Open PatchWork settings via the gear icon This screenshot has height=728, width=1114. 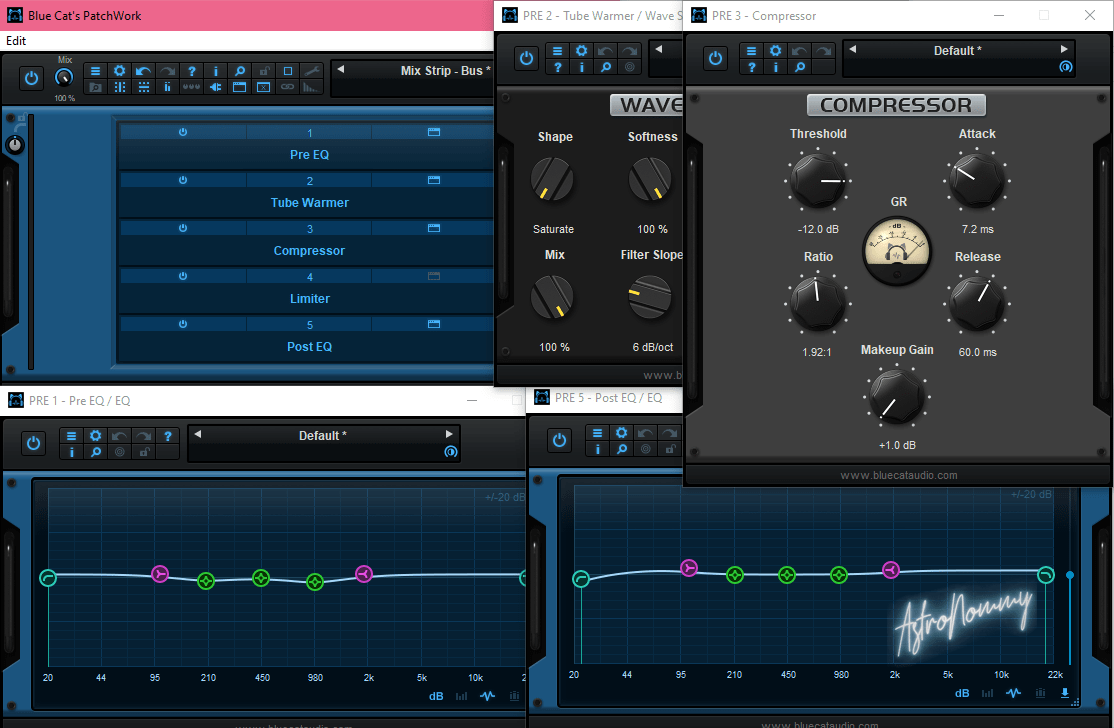pos(120,70)
